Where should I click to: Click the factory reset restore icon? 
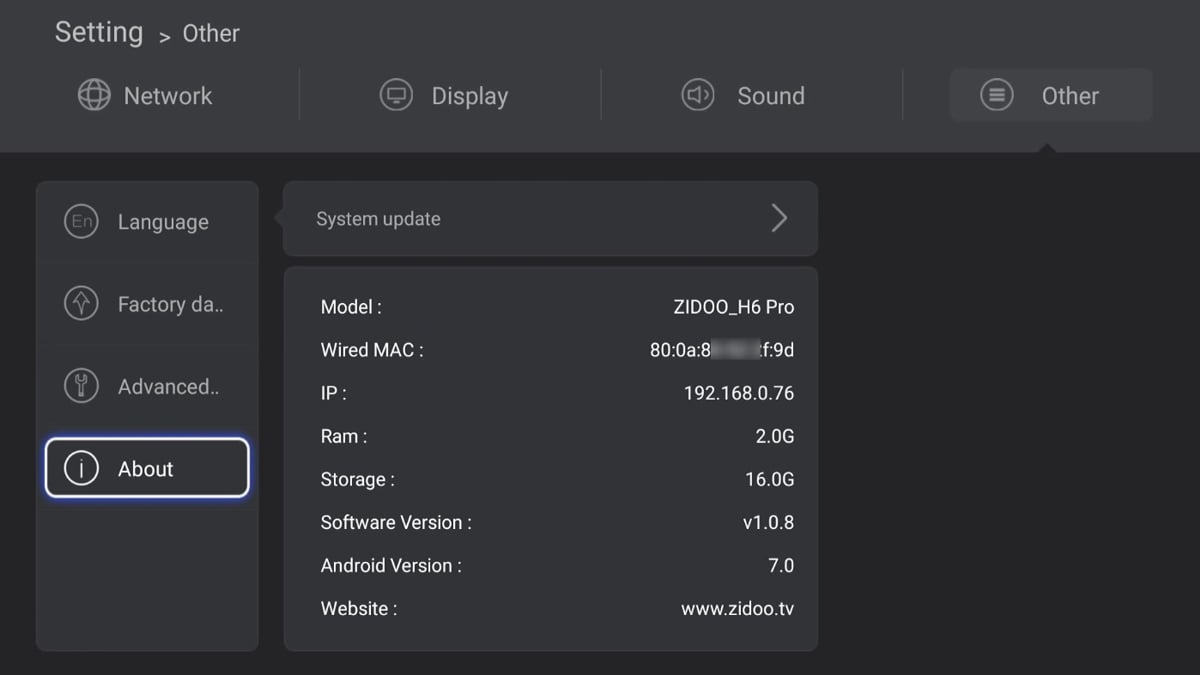click(81, 304)
